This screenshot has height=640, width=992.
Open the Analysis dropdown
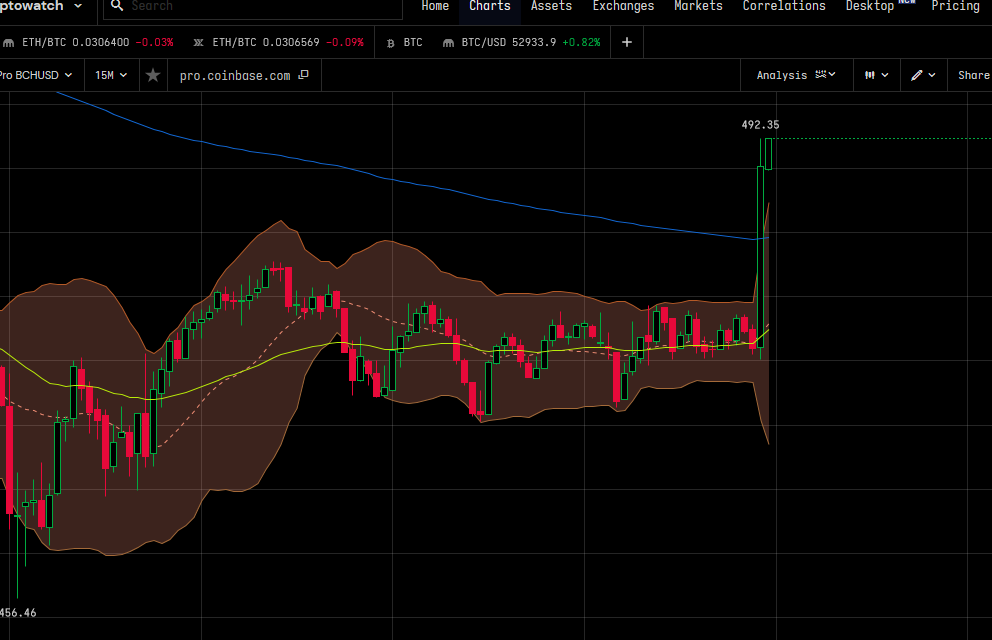797,75
